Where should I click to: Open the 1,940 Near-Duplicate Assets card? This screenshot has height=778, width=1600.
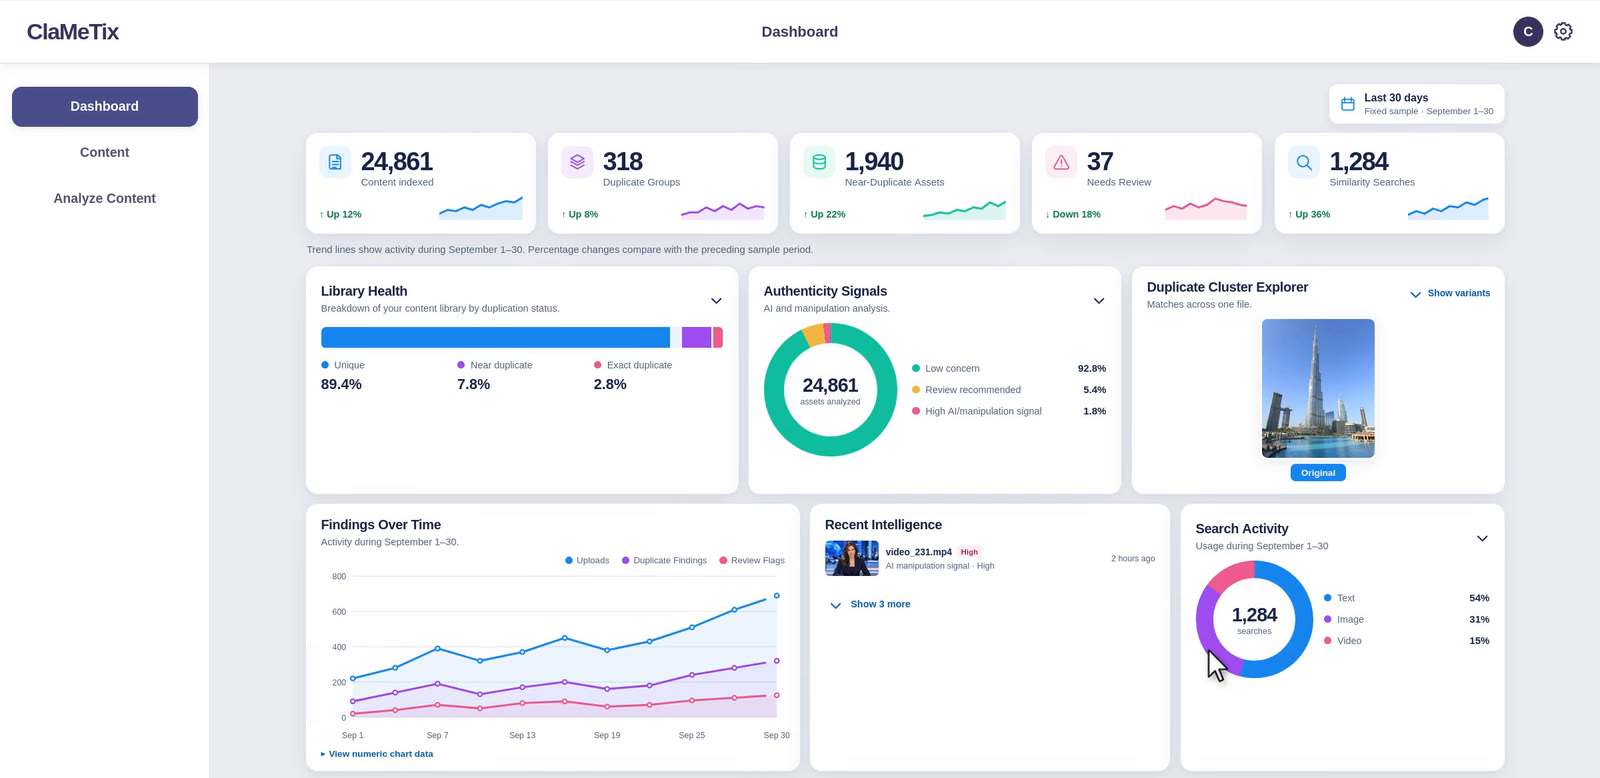click(905, 184)
